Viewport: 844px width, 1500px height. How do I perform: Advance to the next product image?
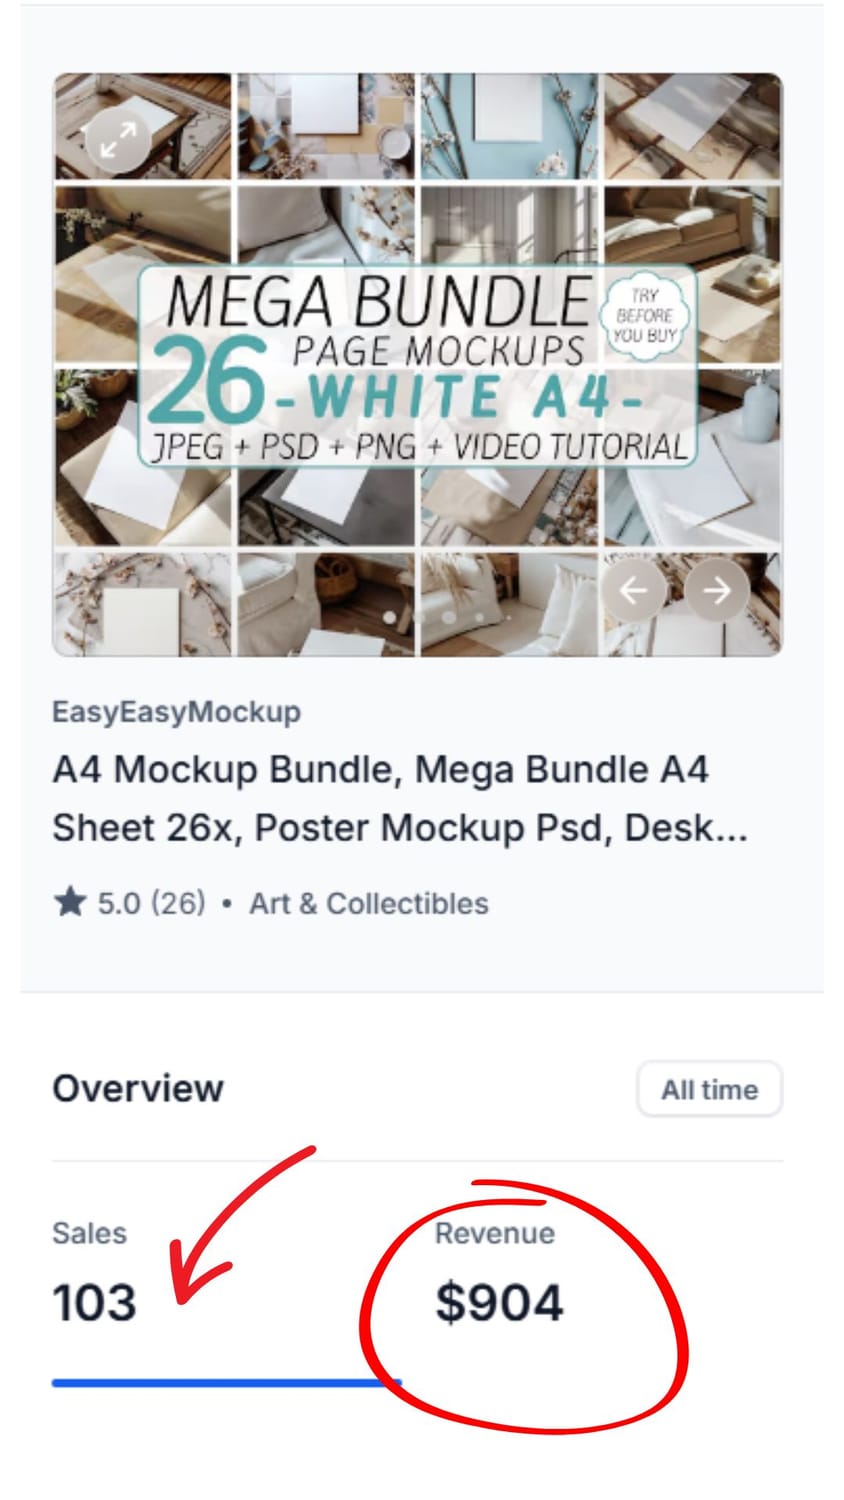click(x=716, y=590)
